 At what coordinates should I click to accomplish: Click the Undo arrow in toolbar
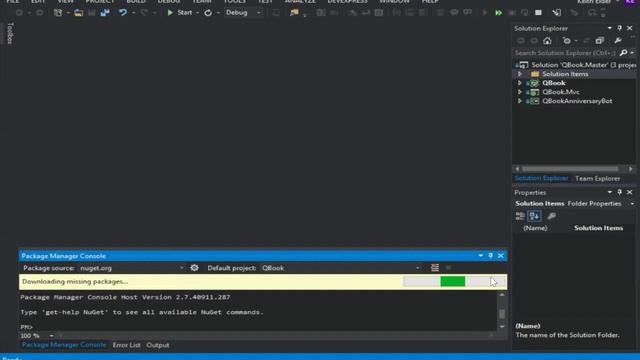122,13
